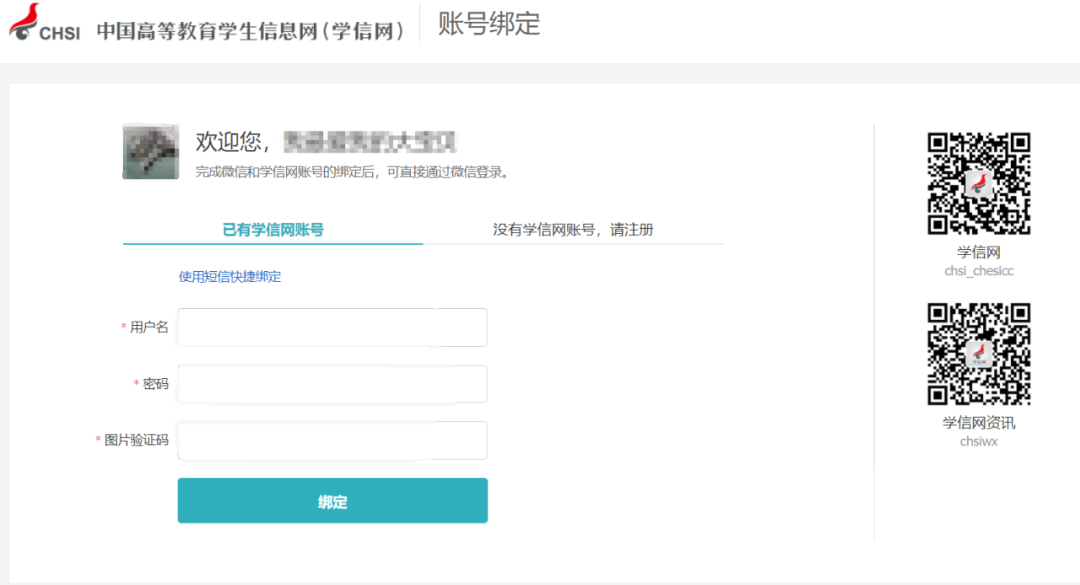Switch to the 没有学信网账号，请注册 tab
The height and width of the screenshot is (585, 1080).
click(573, 229)
